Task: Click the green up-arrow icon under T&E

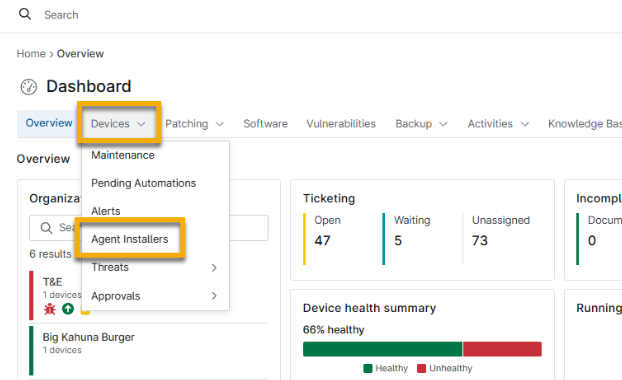Action: pos(68,309)
